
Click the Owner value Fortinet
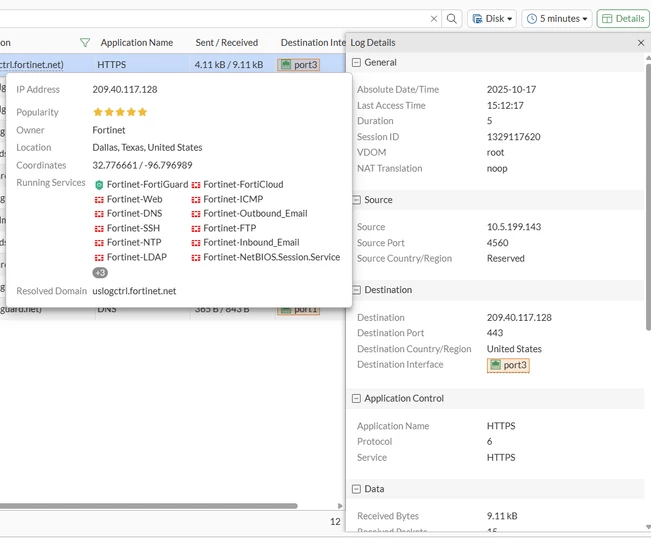(x=109, y=130)
